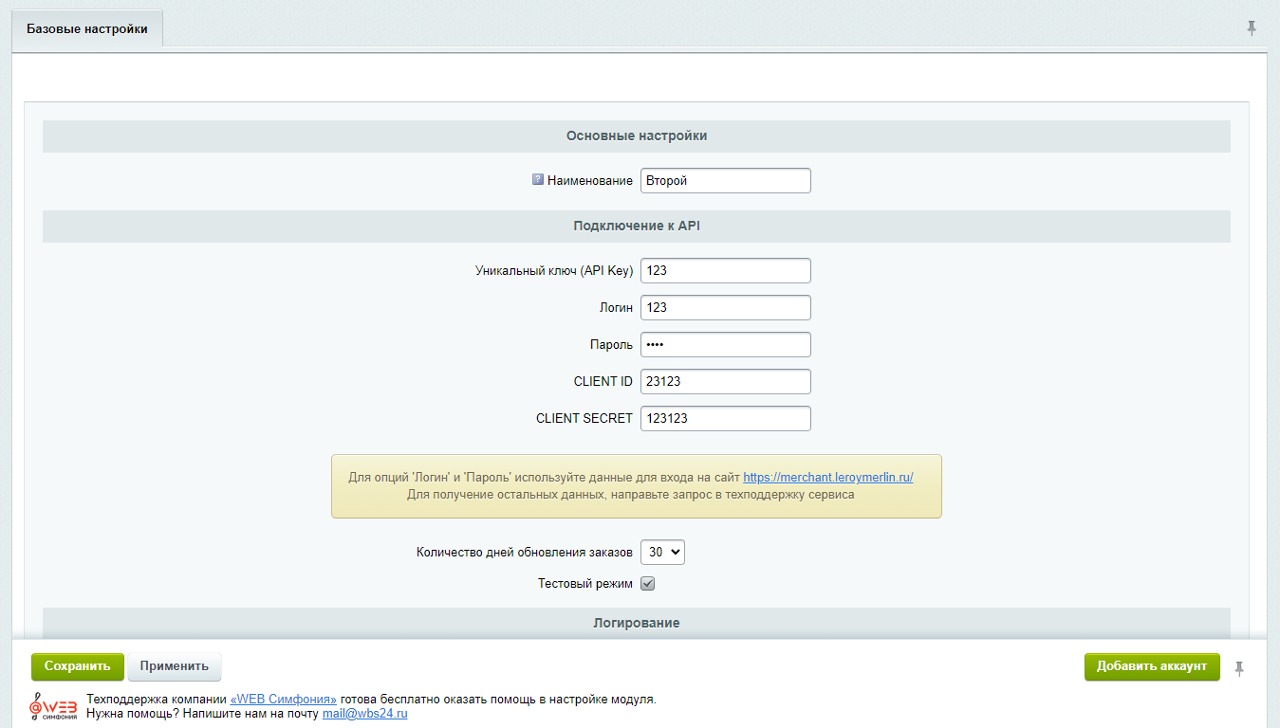Open the merchant.leroymerlin.ru link
The image size is (1280, 728).
click(x=828, y=478)
